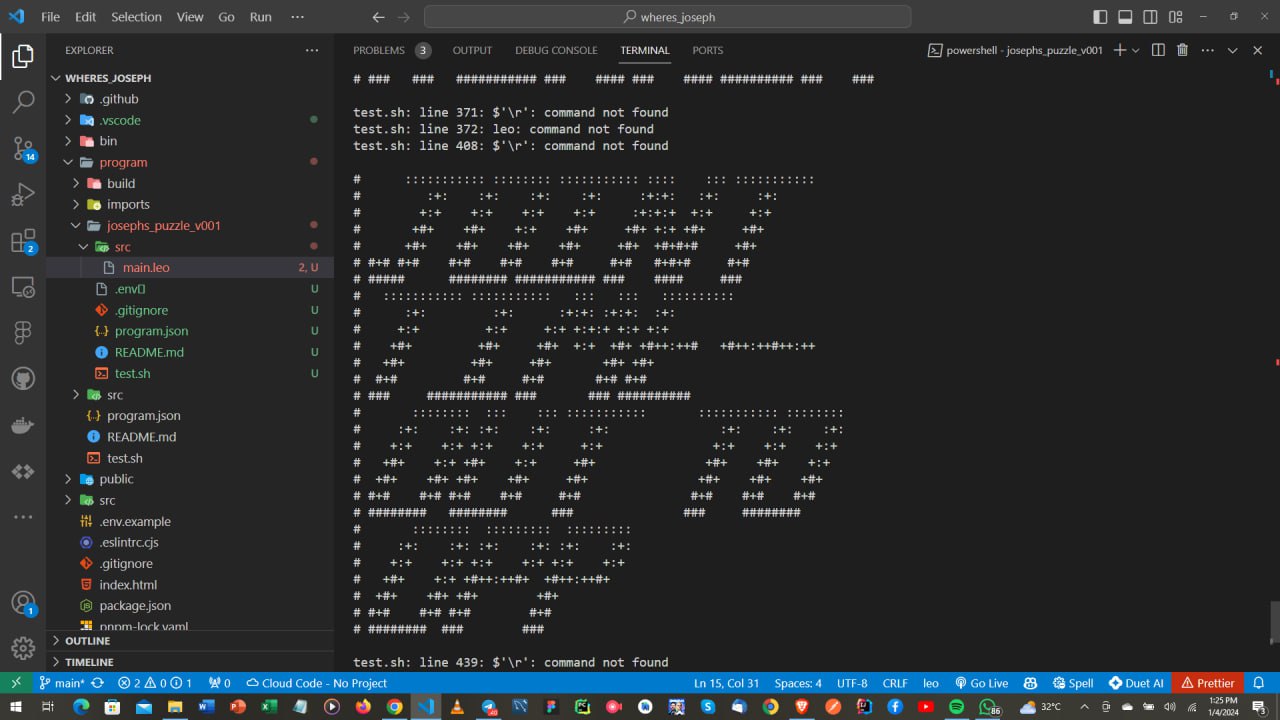Click the main* git branch indicator

point(61,683)
